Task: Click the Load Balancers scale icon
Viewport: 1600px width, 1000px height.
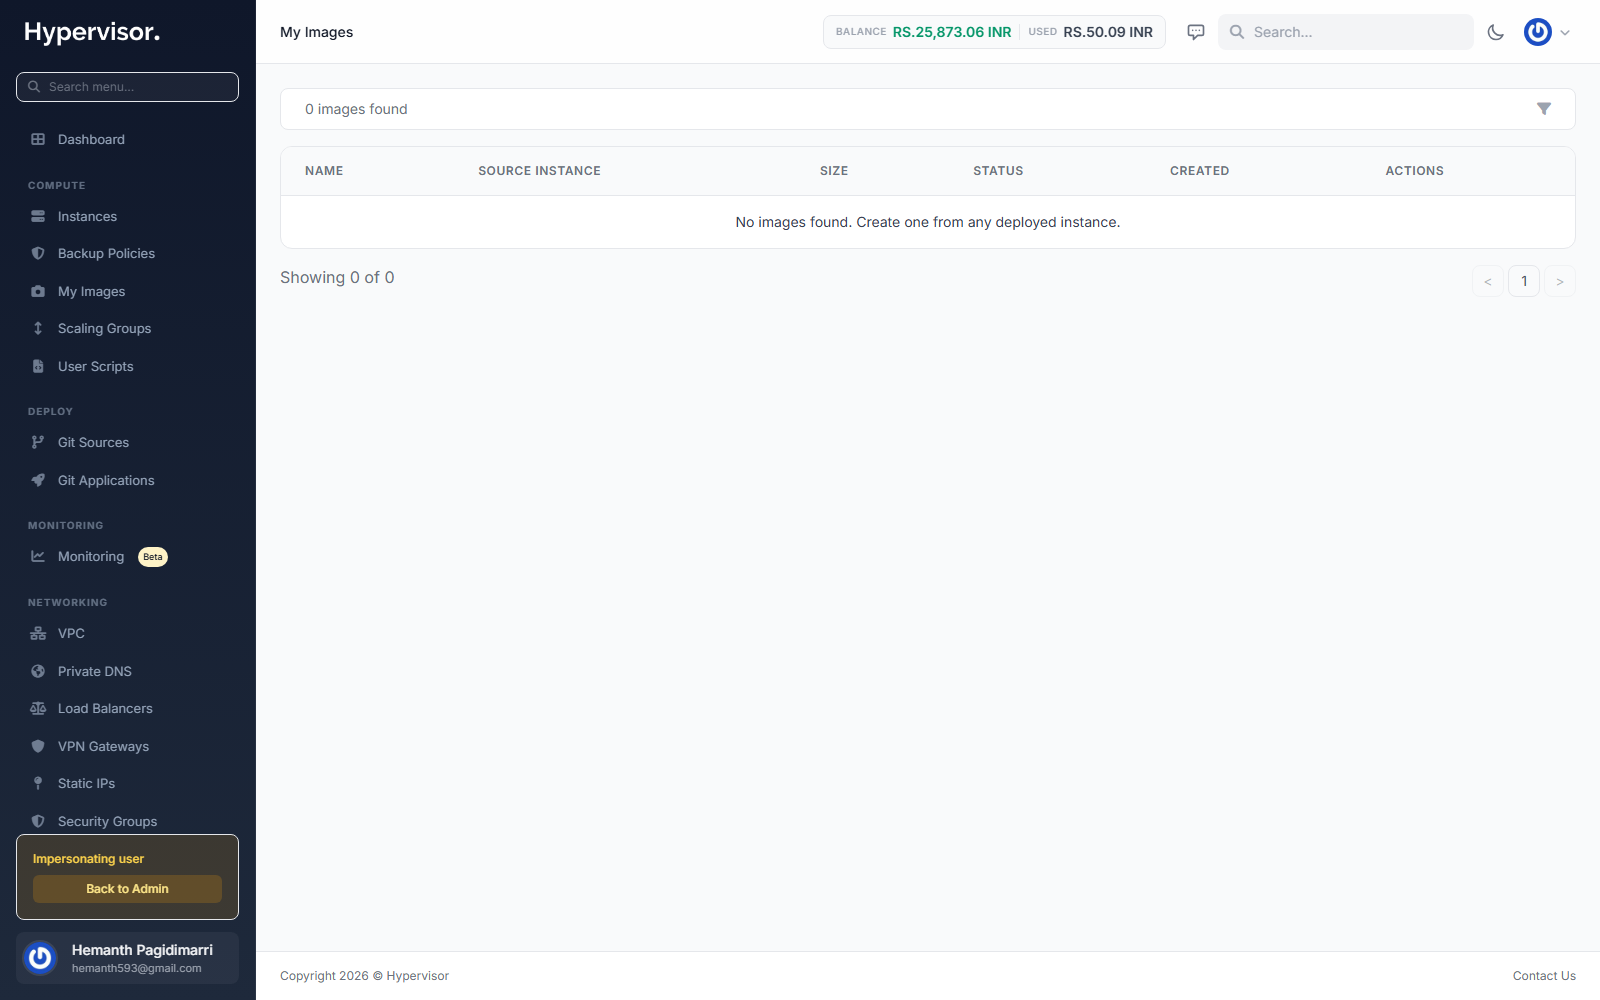Action: click(x=38, y=708)
